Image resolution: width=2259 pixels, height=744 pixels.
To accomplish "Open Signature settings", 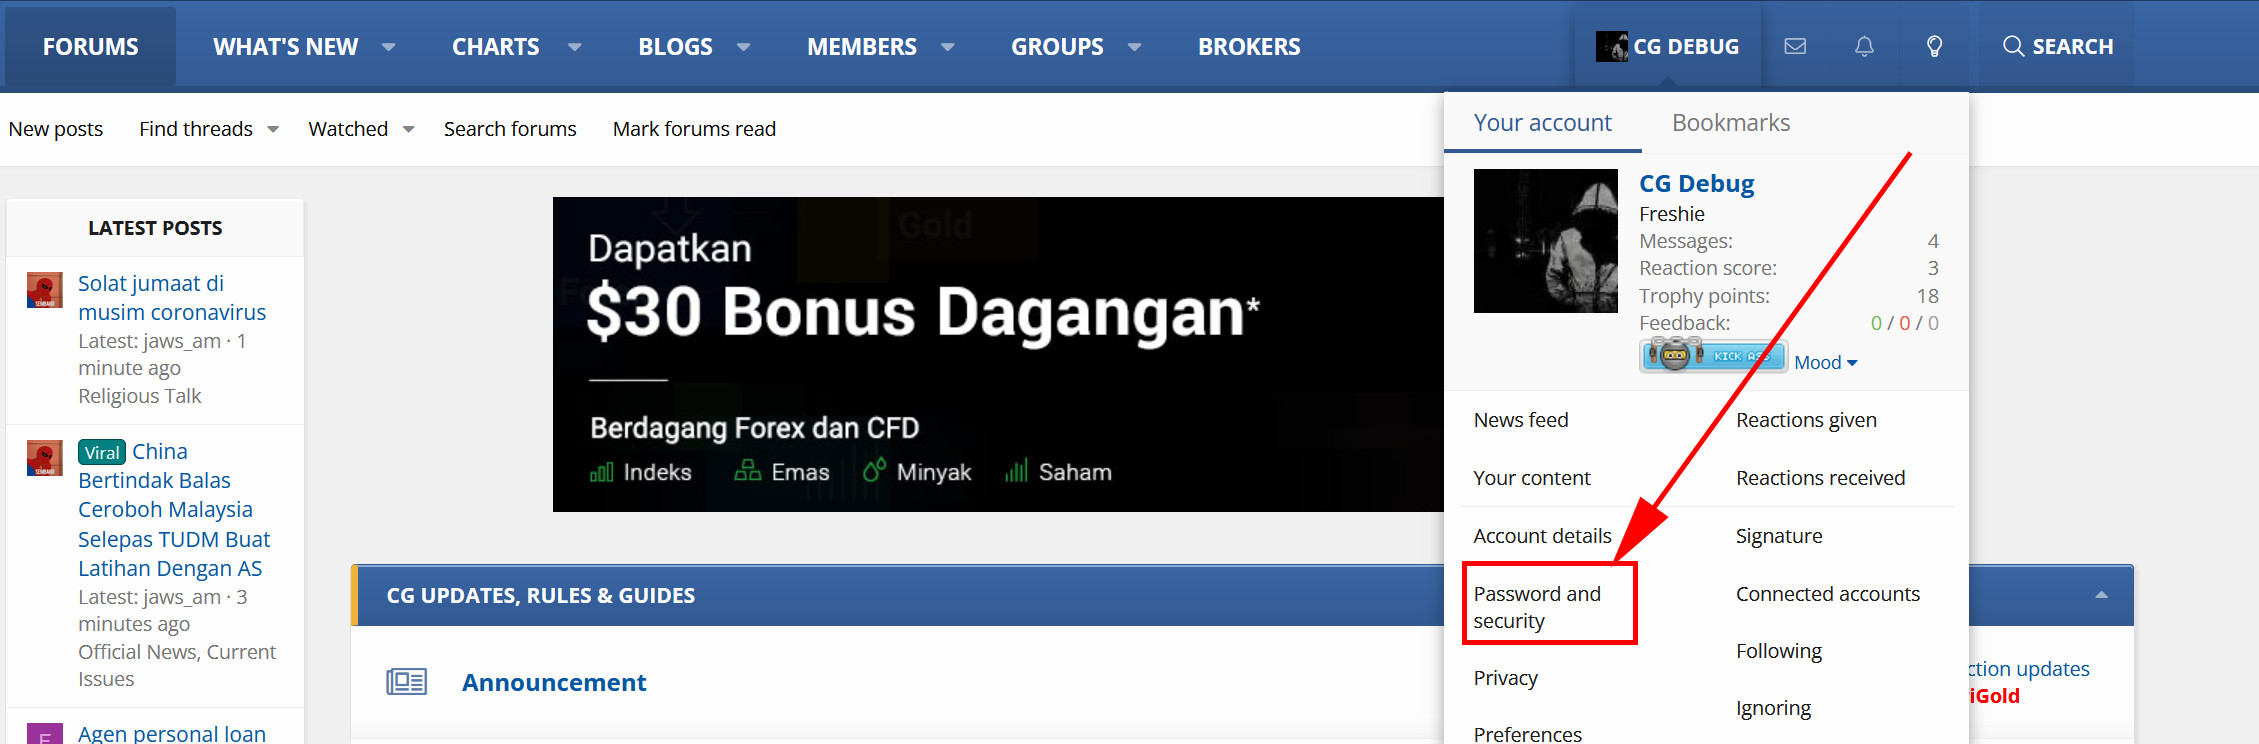I will 1779,536.
